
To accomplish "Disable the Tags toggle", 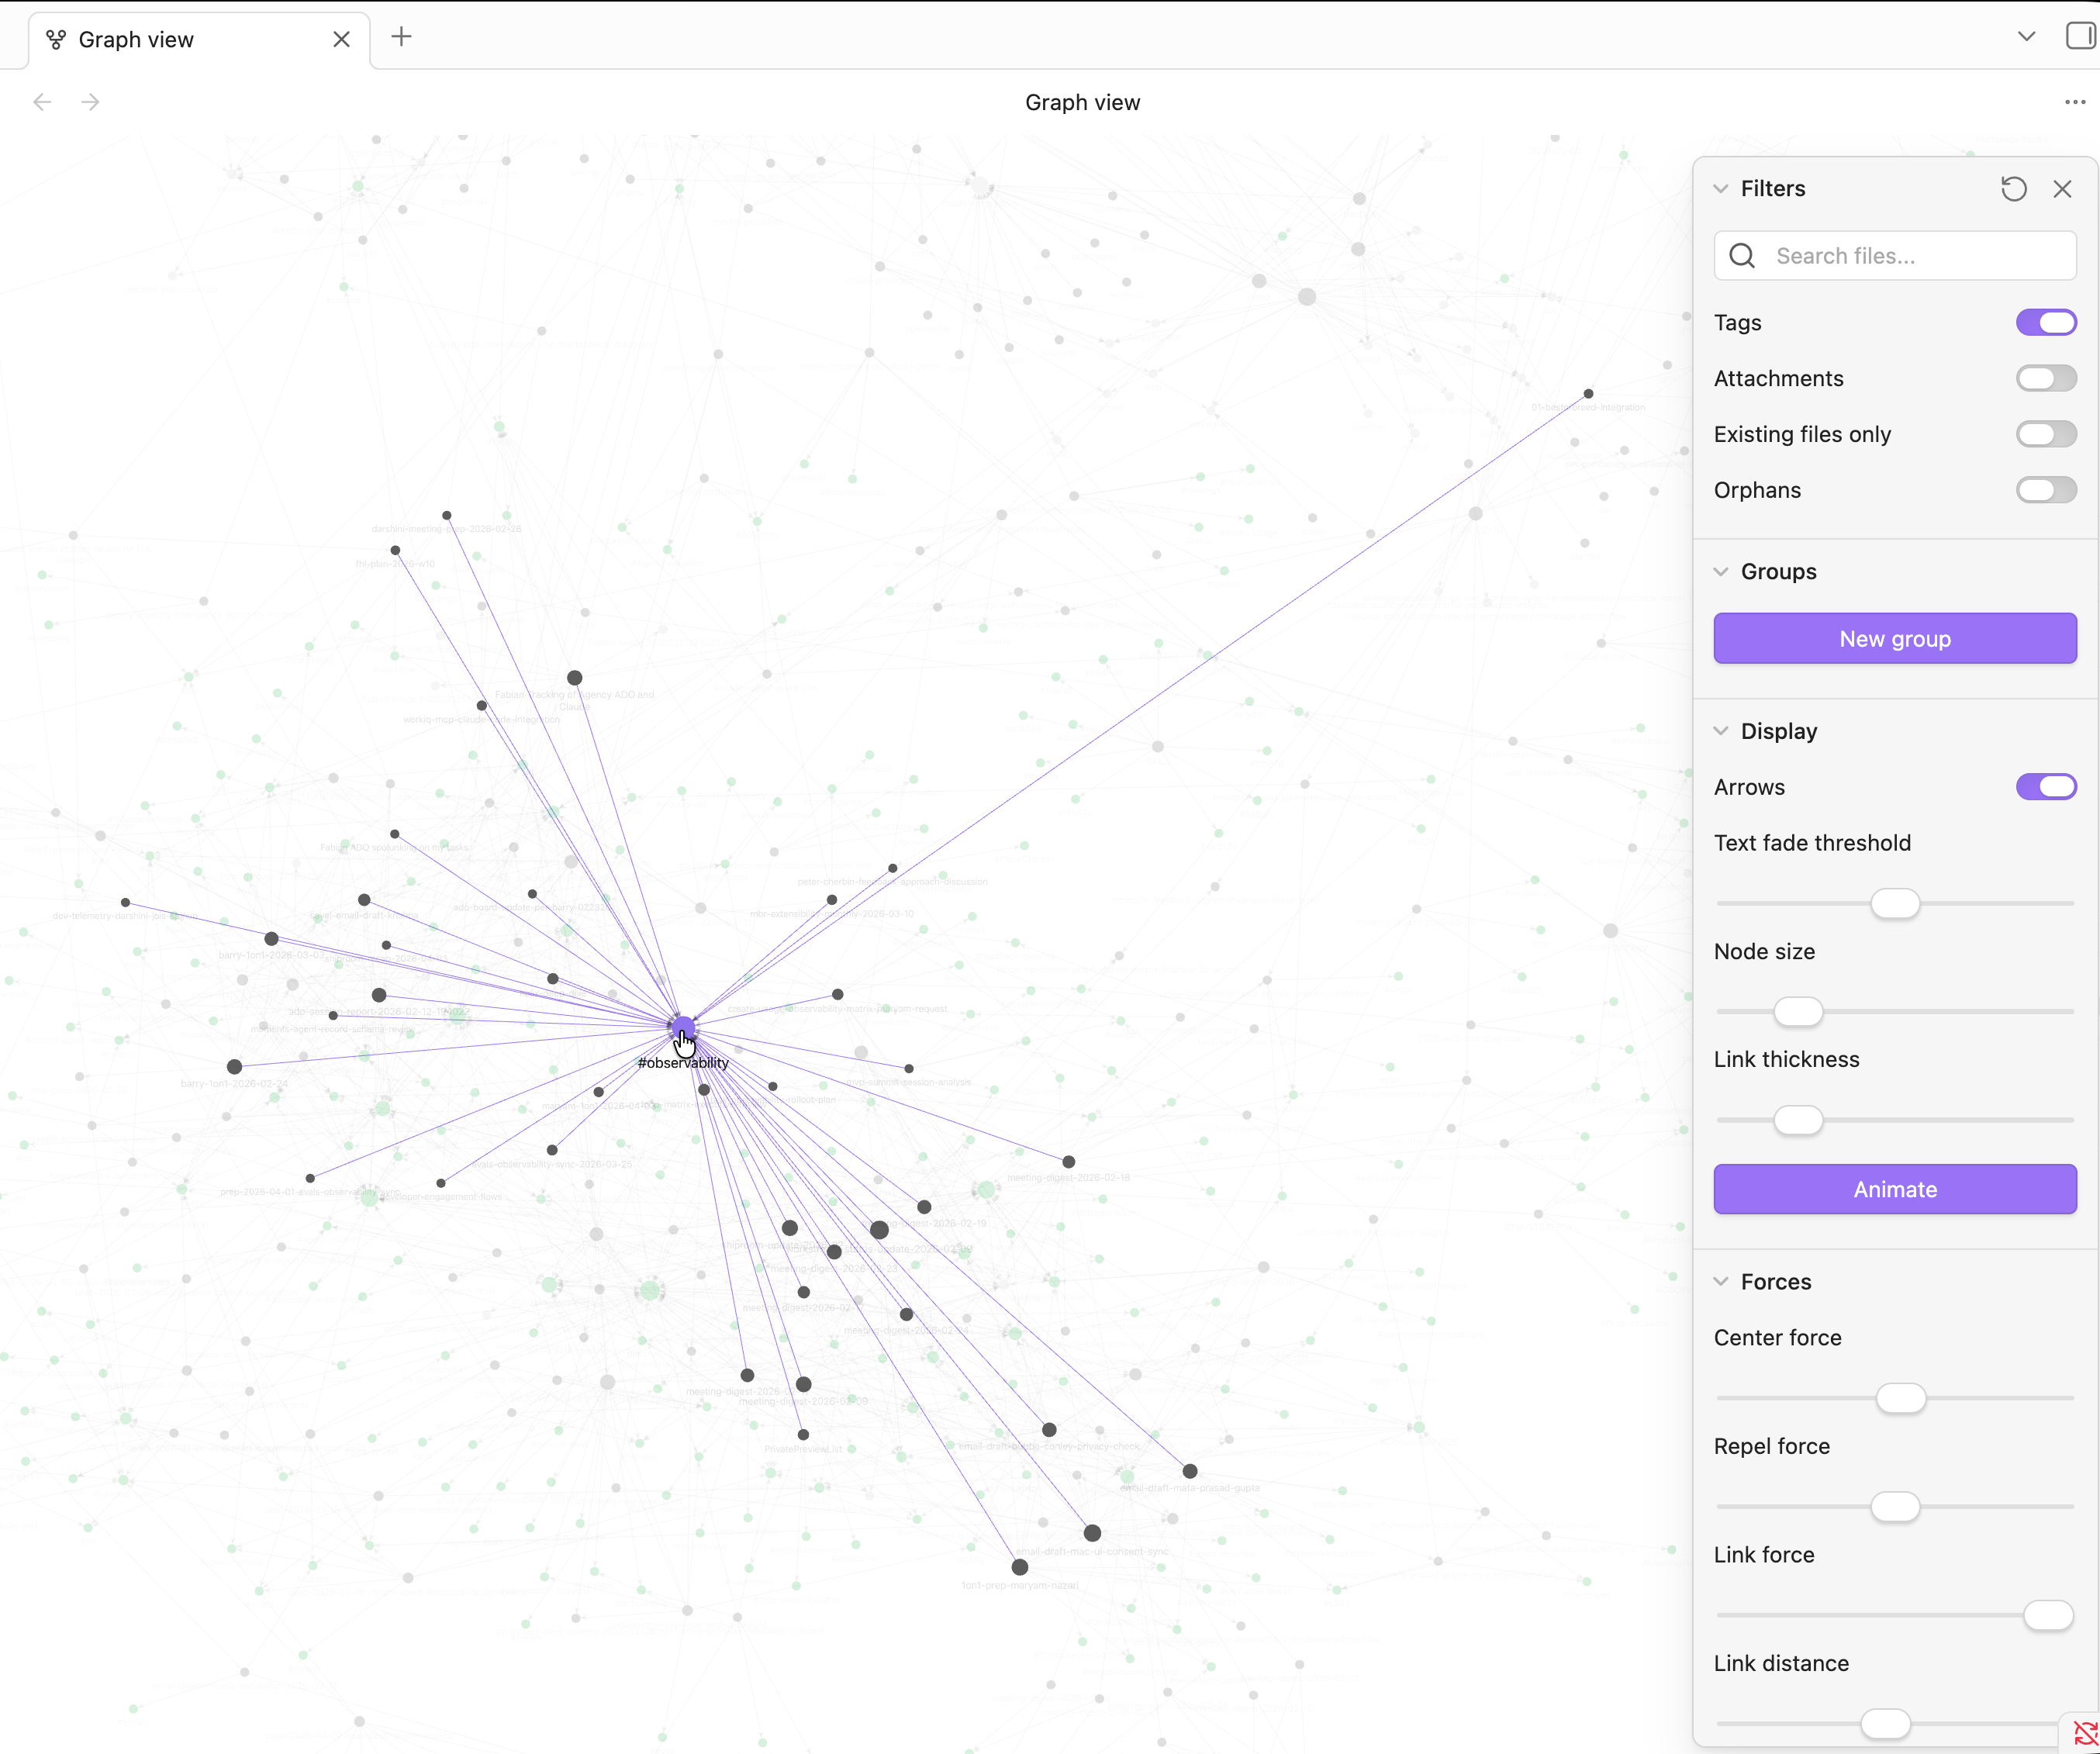I will [x=2045, y=322].
